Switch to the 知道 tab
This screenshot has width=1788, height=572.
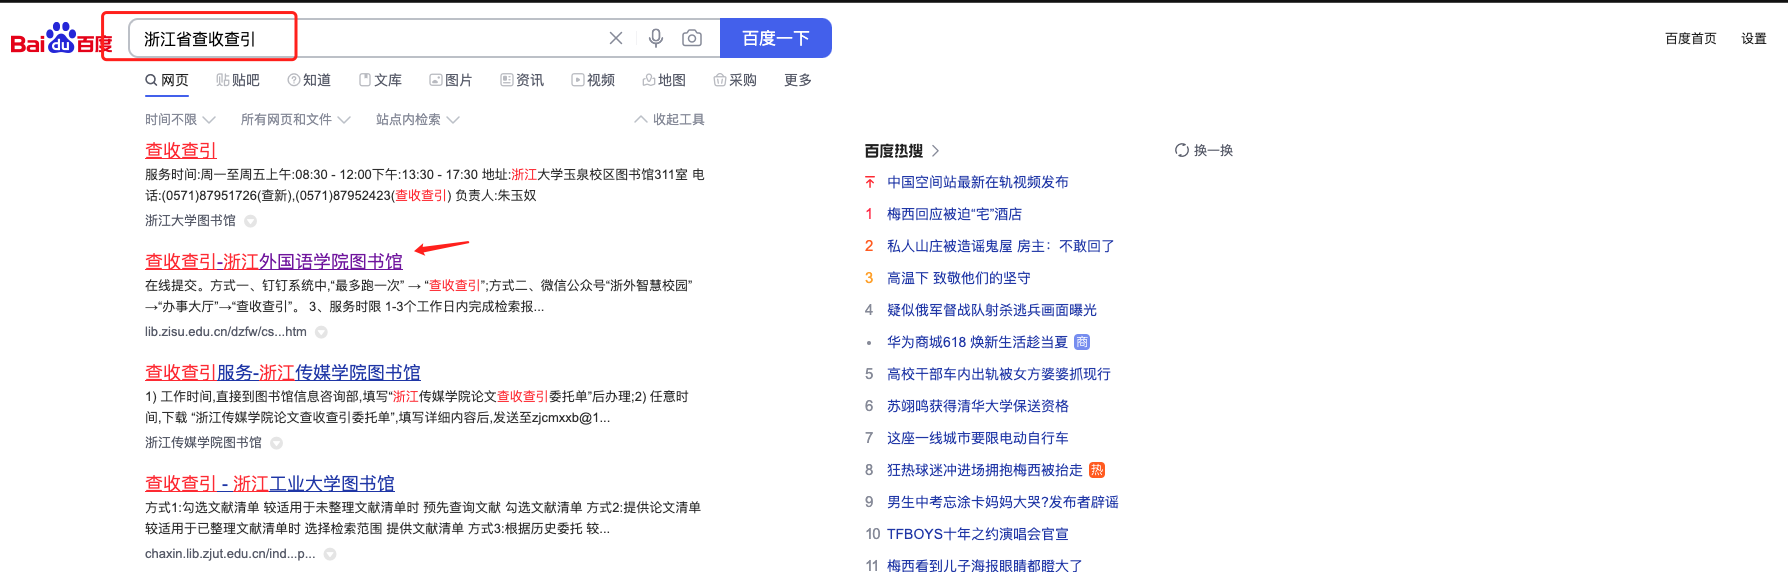point(309,80)
